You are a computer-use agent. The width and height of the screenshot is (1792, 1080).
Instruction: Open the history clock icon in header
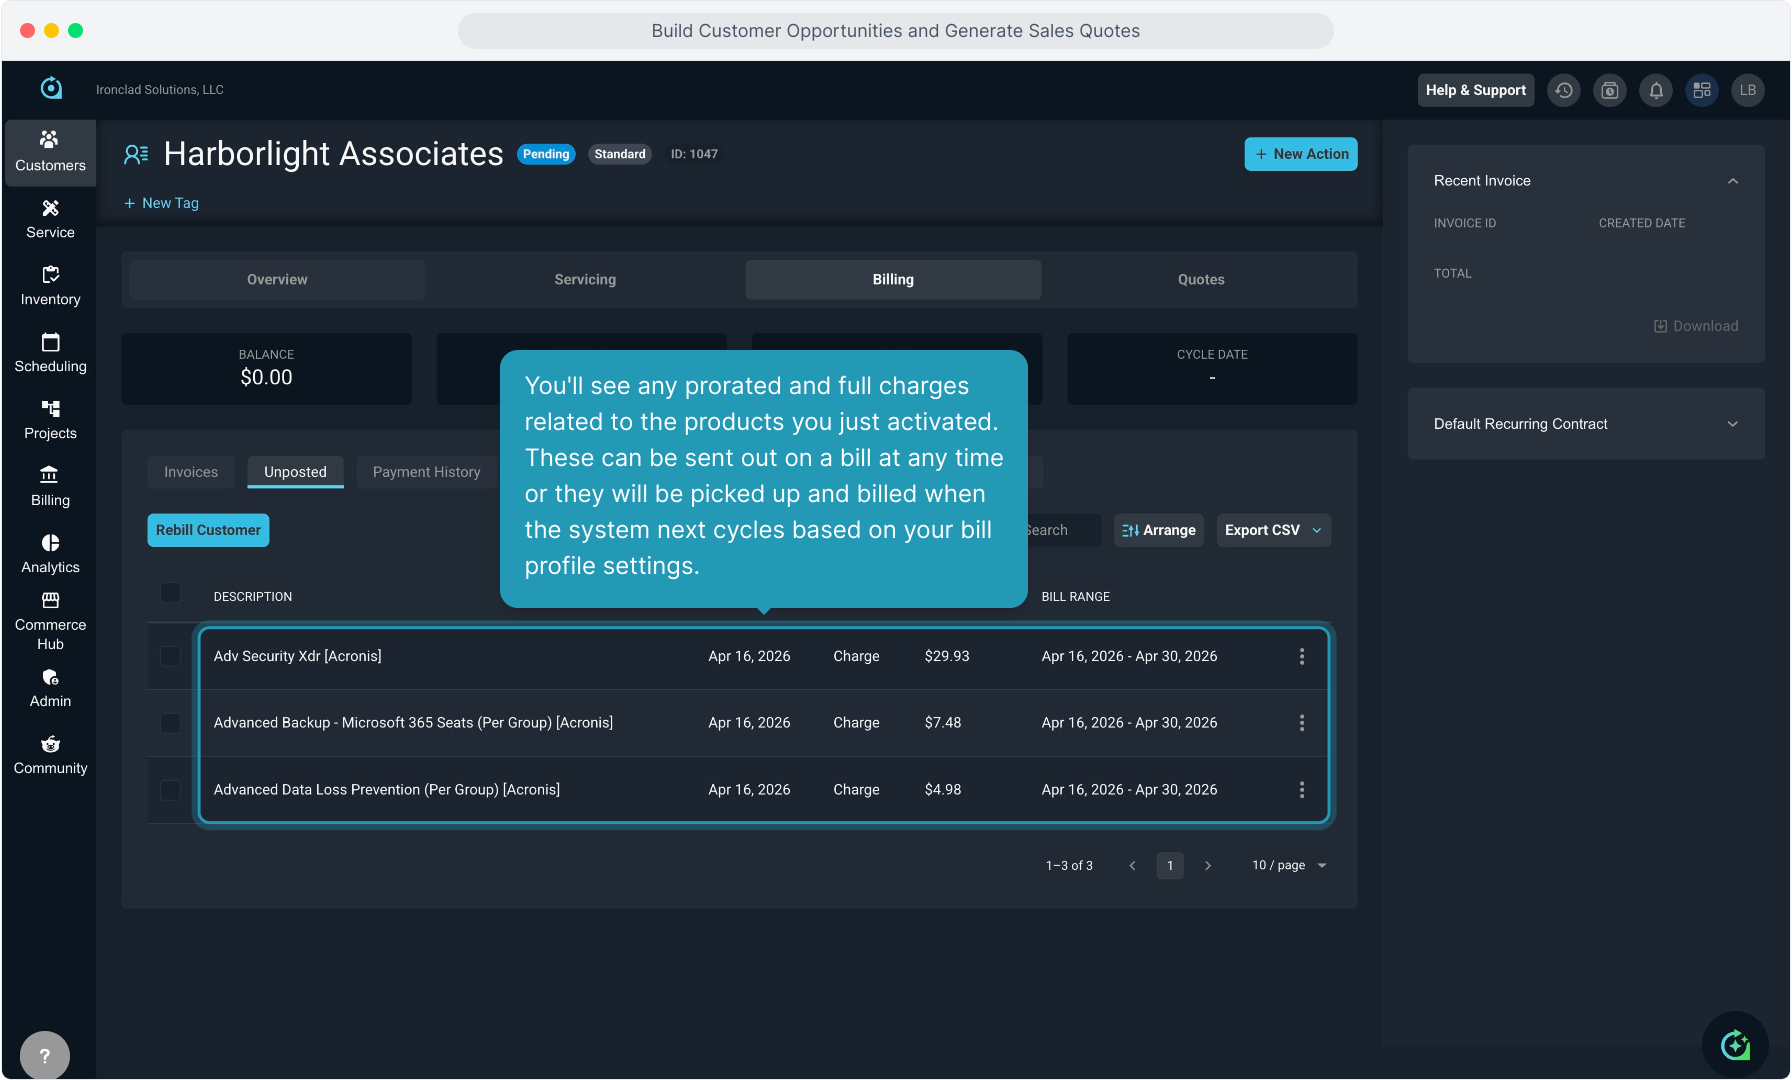[x=1564, y=90]
